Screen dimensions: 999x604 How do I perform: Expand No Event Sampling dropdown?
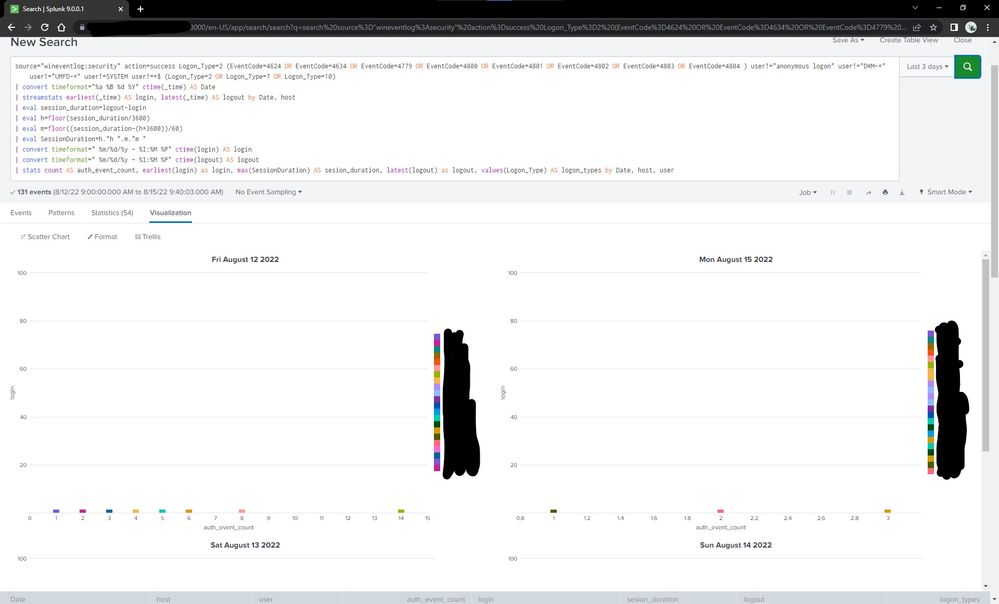[x=267, y=192]
